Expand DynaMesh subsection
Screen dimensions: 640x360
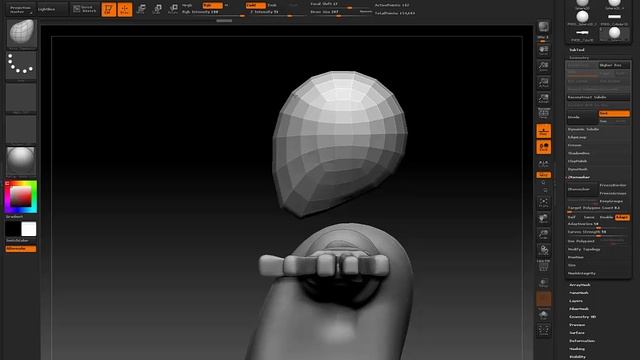(578, 169)
